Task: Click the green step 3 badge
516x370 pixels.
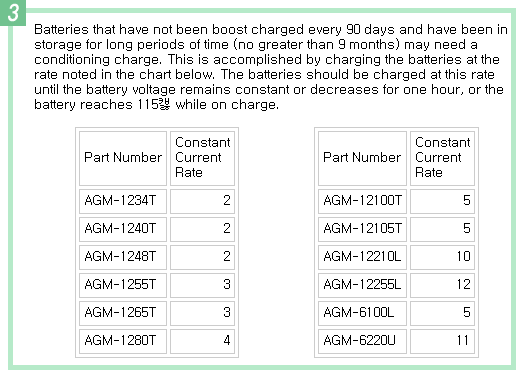Action: [x=13, y=12]
